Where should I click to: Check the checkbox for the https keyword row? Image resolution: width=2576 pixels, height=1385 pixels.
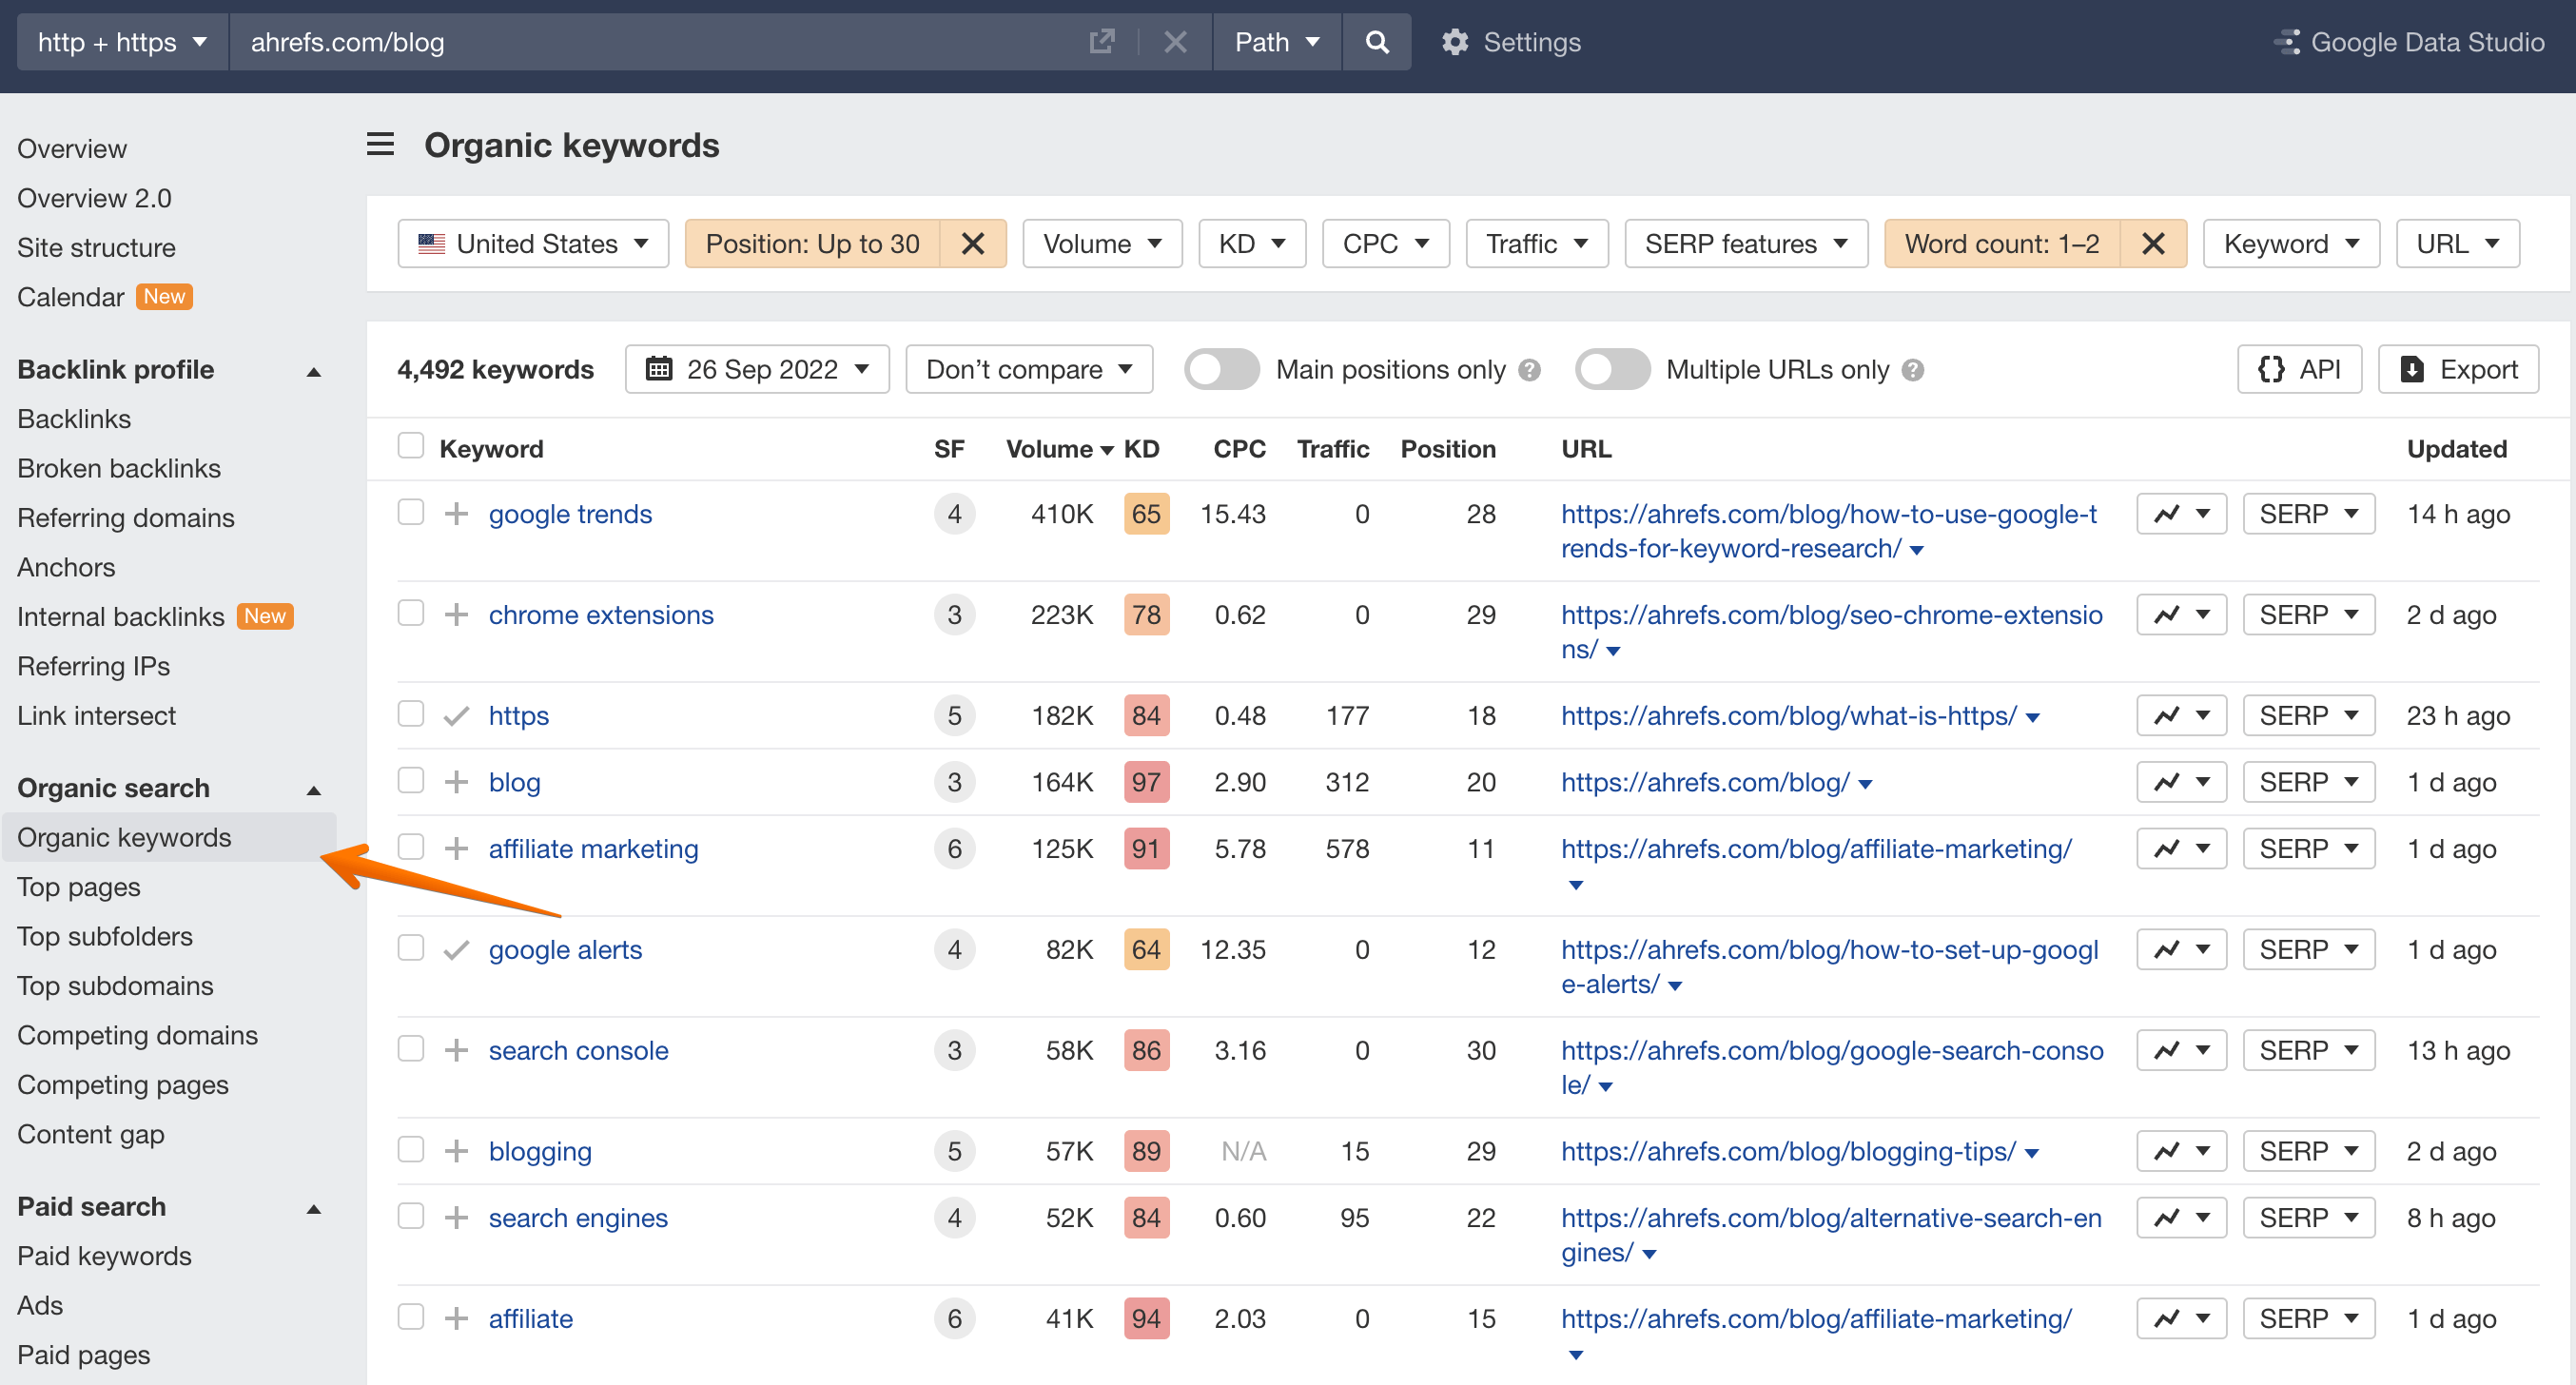(x=411, y=714)
